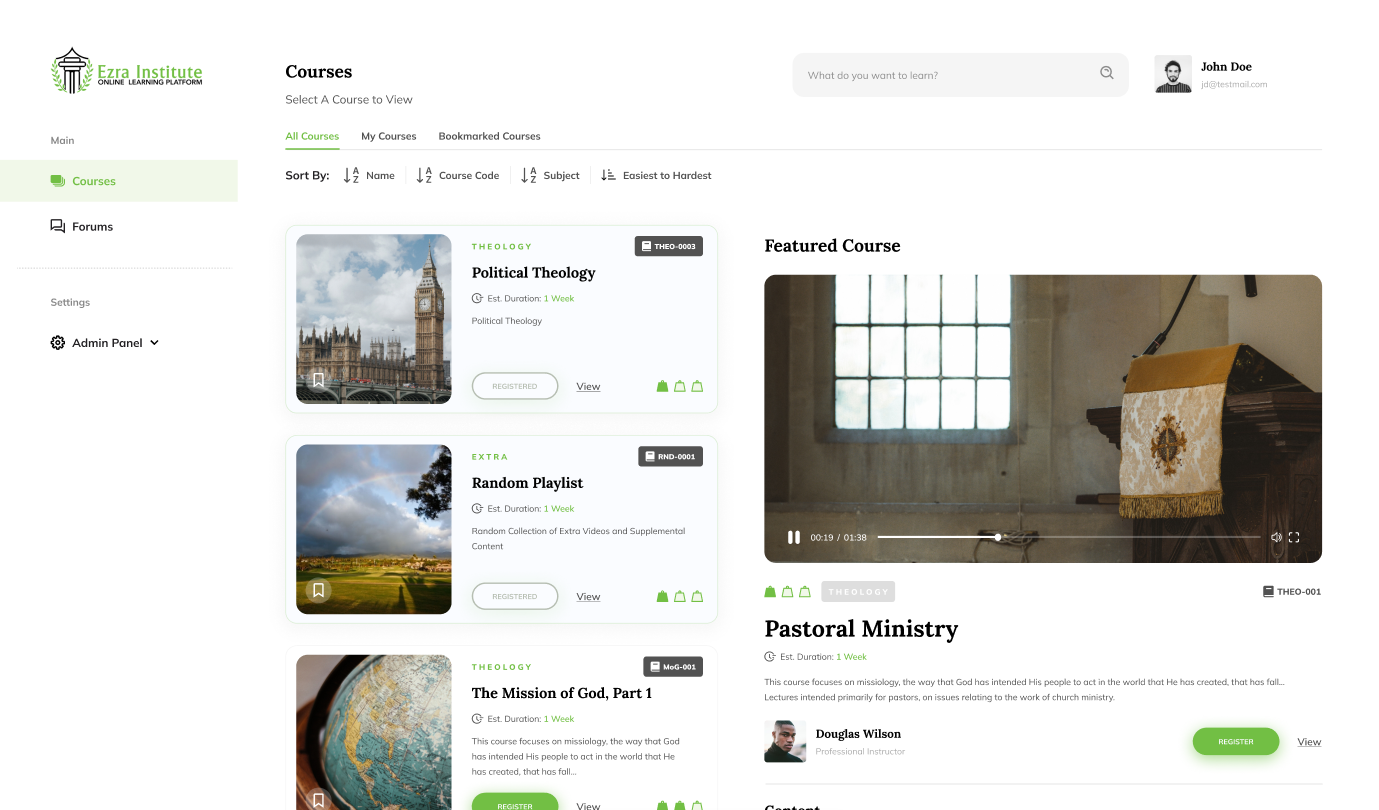The width and height of the screenshot is (1379, 810).
Task: Click the Political Theology difficulty weight icons
Action: (x=680, y=386)
